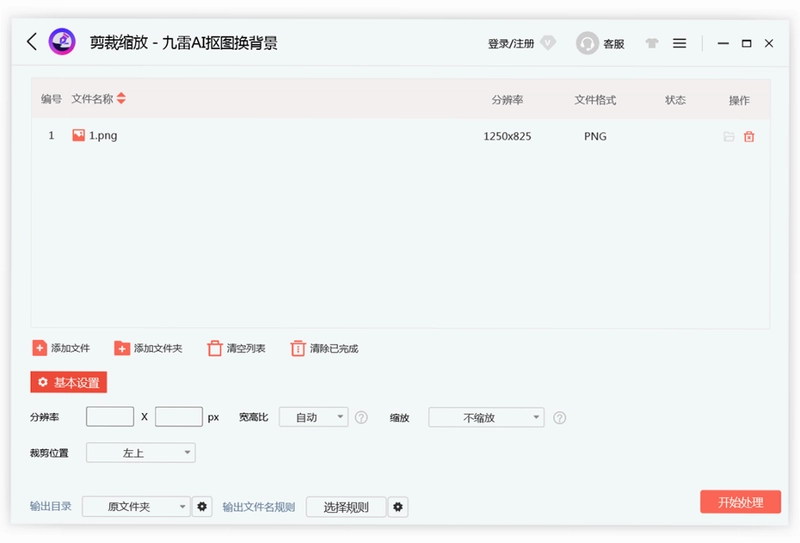Screen dimensions: 800x543
Task: Open the hamburger main menu
Action: coord(679,43)
